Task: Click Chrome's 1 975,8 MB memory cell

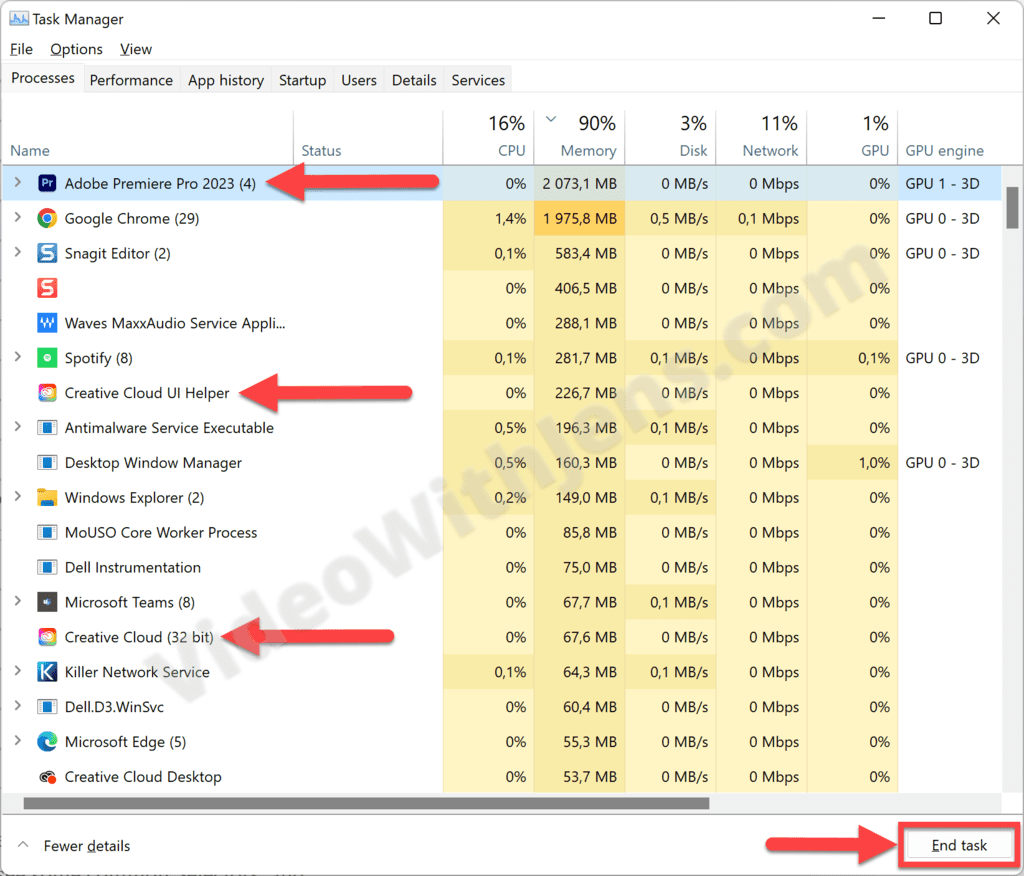Action: [x=579, y=218]
